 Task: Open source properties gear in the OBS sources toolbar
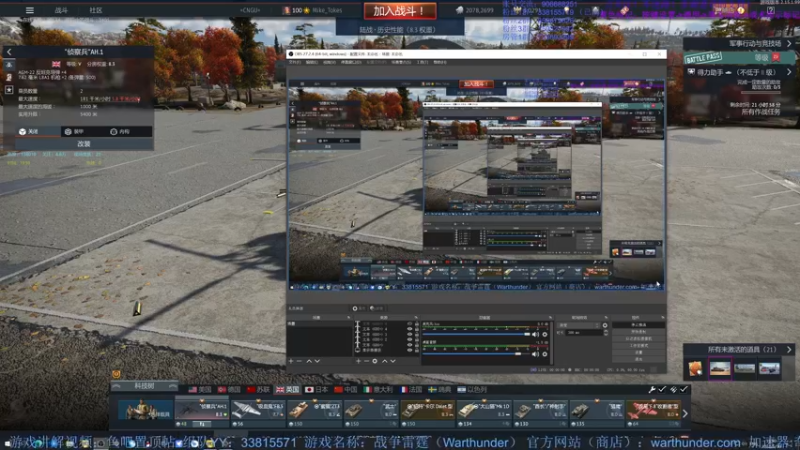(375, 361)
